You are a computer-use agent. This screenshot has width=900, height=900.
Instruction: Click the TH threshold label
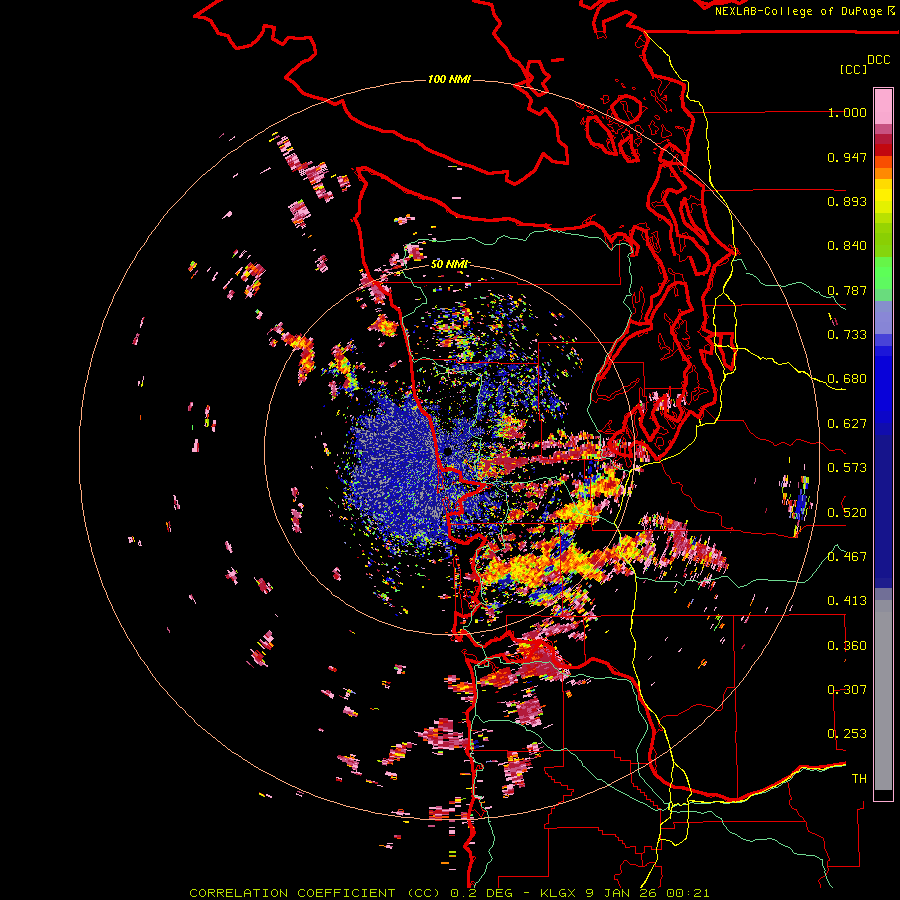(x=859, y=779)
